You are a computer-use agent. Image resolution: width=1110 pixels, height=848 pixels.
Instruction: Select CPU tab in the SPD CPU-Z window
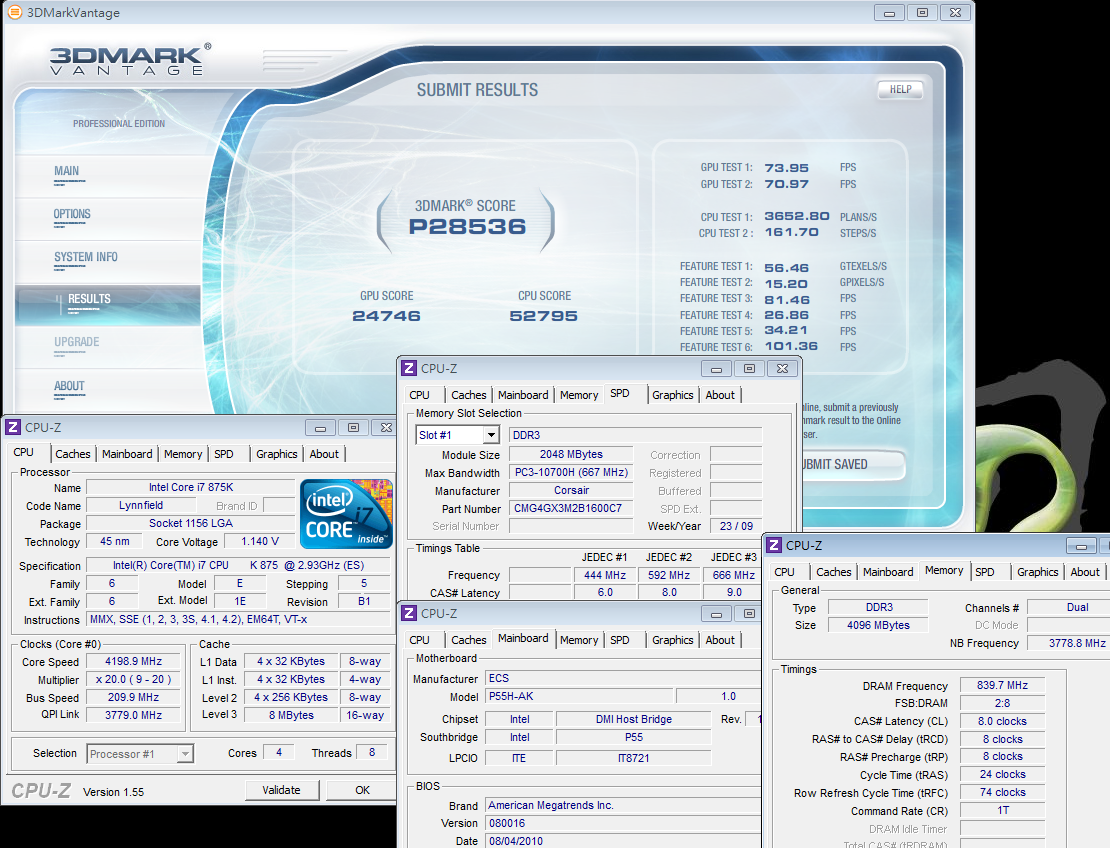pos(420,395)
